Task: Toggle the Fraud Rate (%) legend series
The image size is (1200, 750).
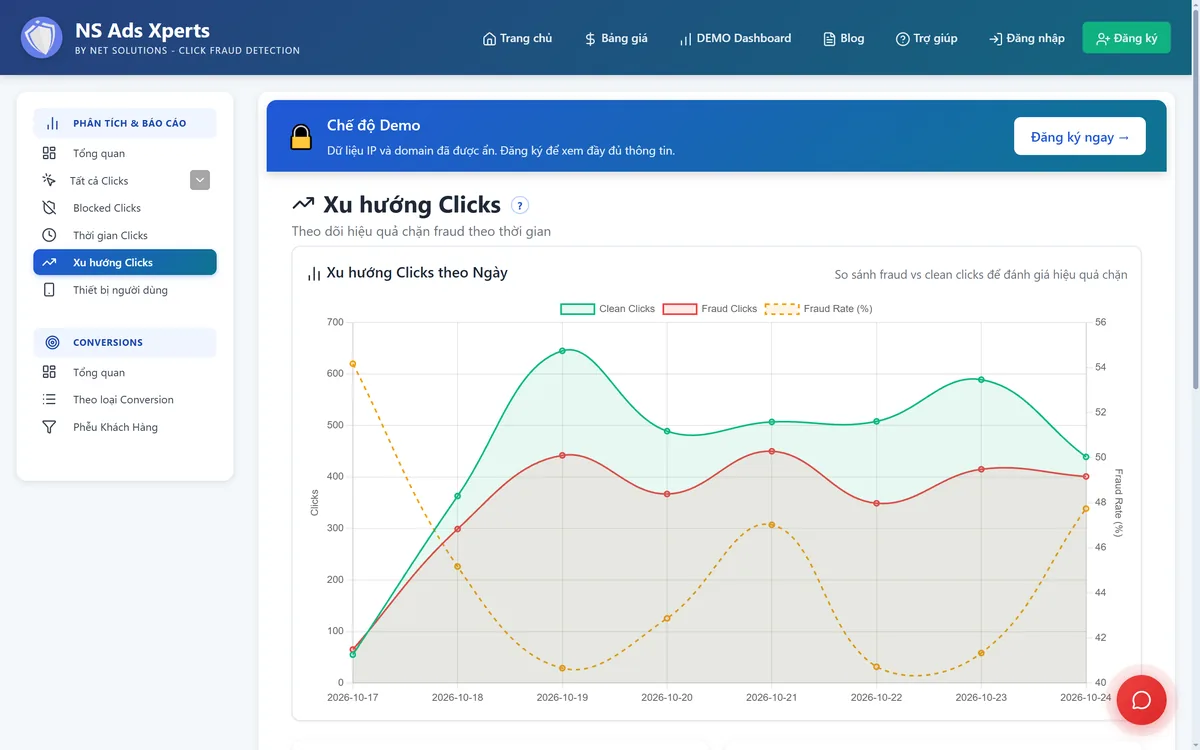Action: click(819, 309)
